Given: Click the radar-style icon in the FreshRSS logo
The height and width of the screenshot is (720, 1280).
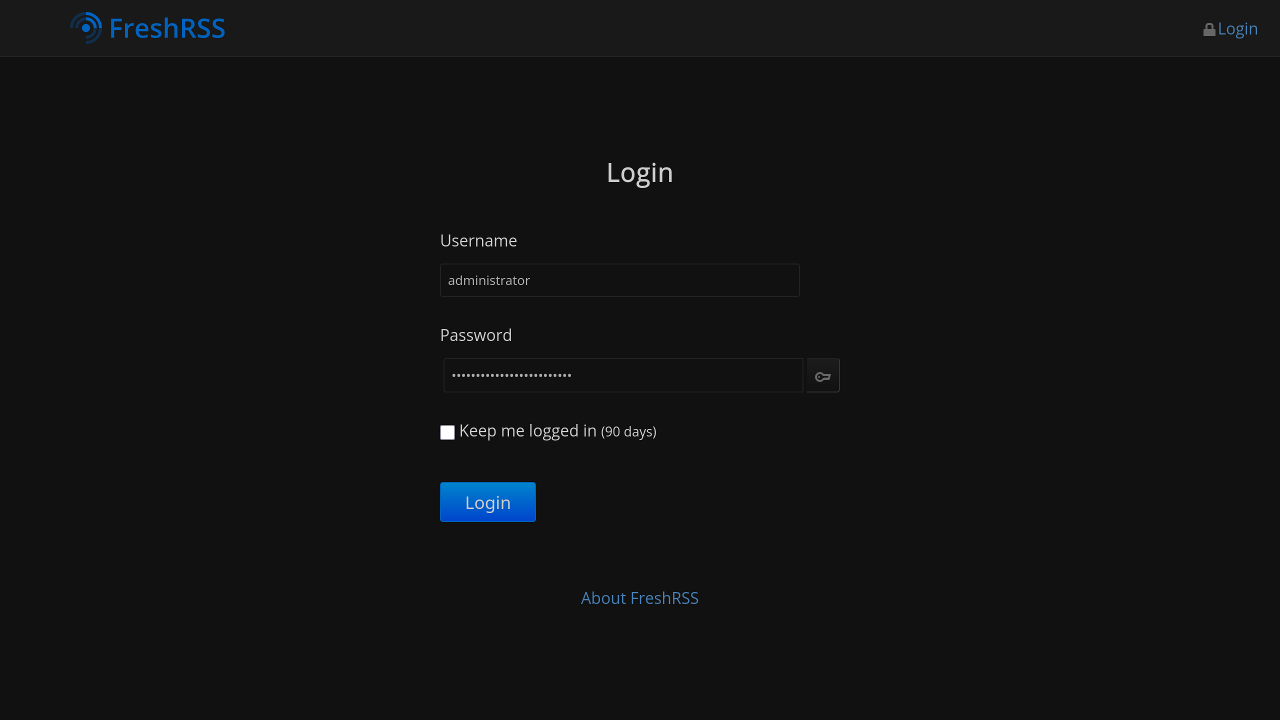Looking at the screenshot, I should click(x=86, y=28).
